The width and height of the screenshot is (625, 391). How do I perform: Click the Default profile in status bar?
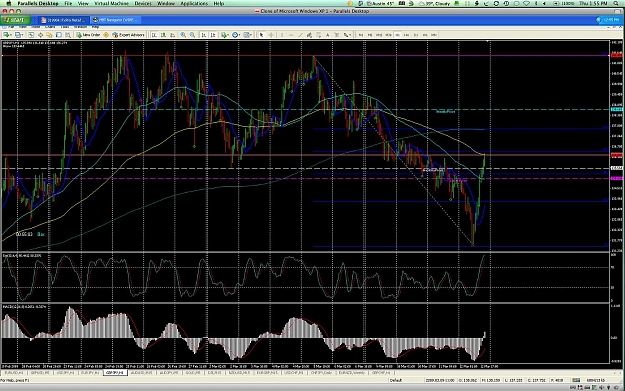point(396,380)
